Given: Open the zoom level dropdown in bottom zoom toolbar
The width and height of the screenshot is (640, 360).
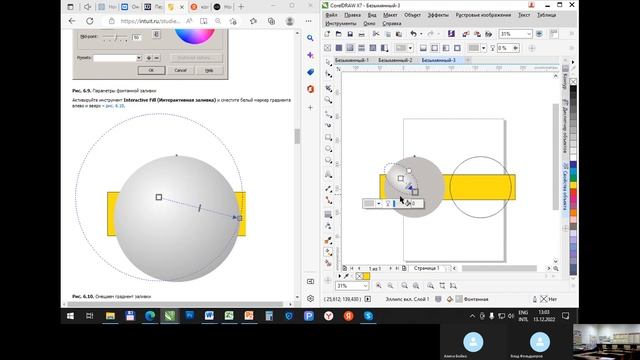Looking at the screenshot, I should (x=365, y=286).
